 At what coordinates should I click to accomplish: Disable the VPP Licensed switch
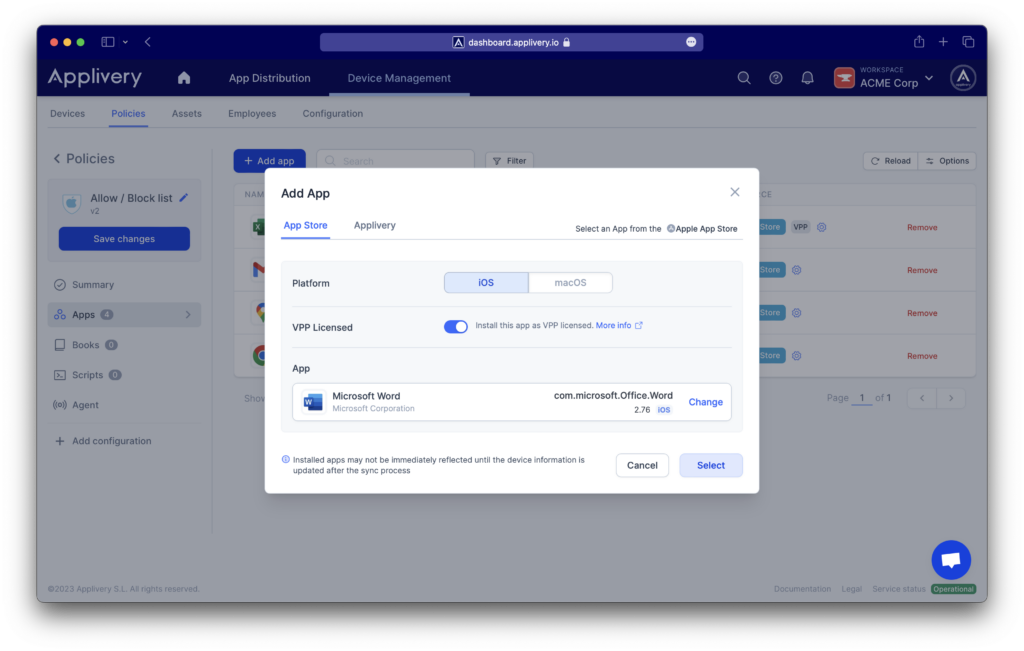[x=456, y=326]
